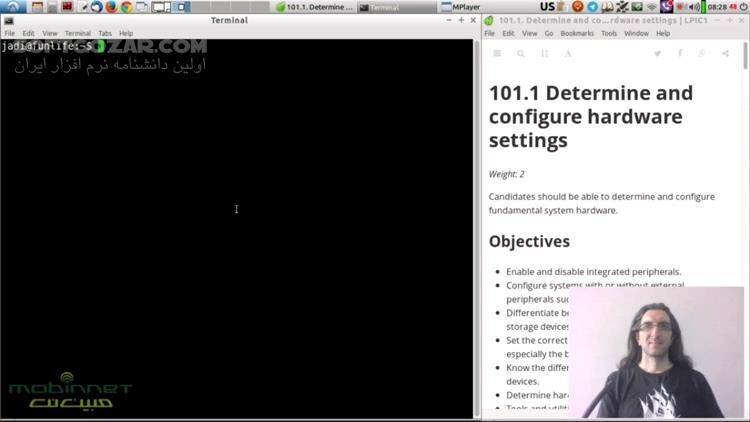The height and width of the screenshot is (422, 750).
Task: Switch to MPlayer in the taskbar
Action: 458,7
